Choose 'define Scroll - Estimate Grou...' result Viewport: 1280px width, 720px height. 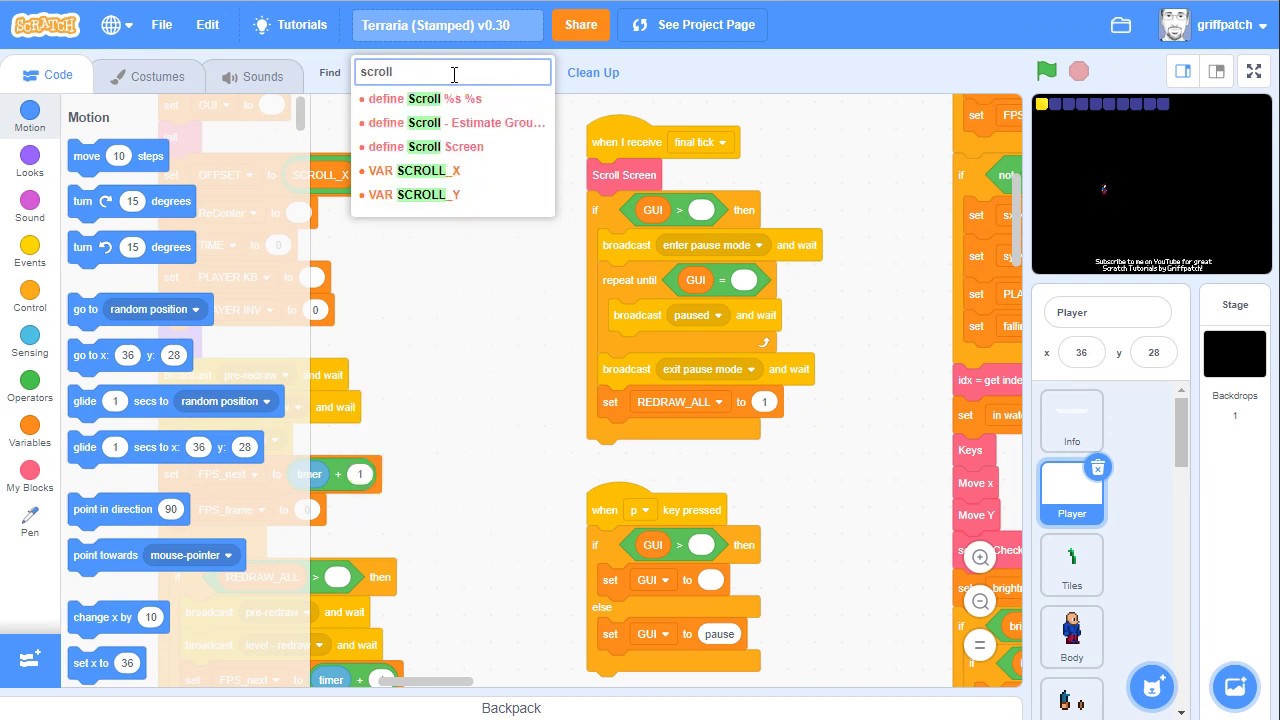click(x=452, y=123)
